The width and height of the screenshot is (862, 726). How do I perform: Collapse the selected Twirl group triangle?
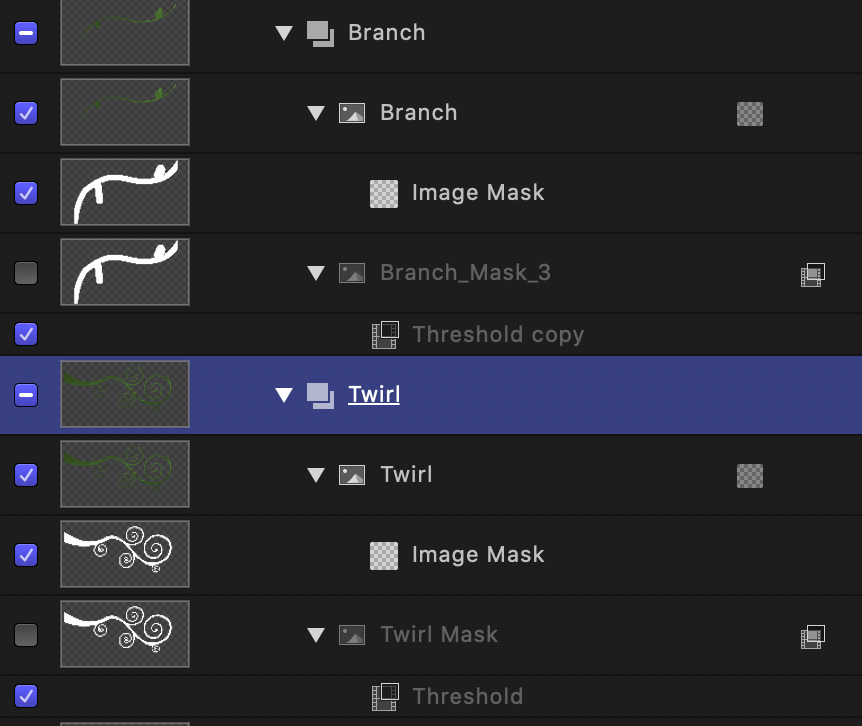(284, 395)
